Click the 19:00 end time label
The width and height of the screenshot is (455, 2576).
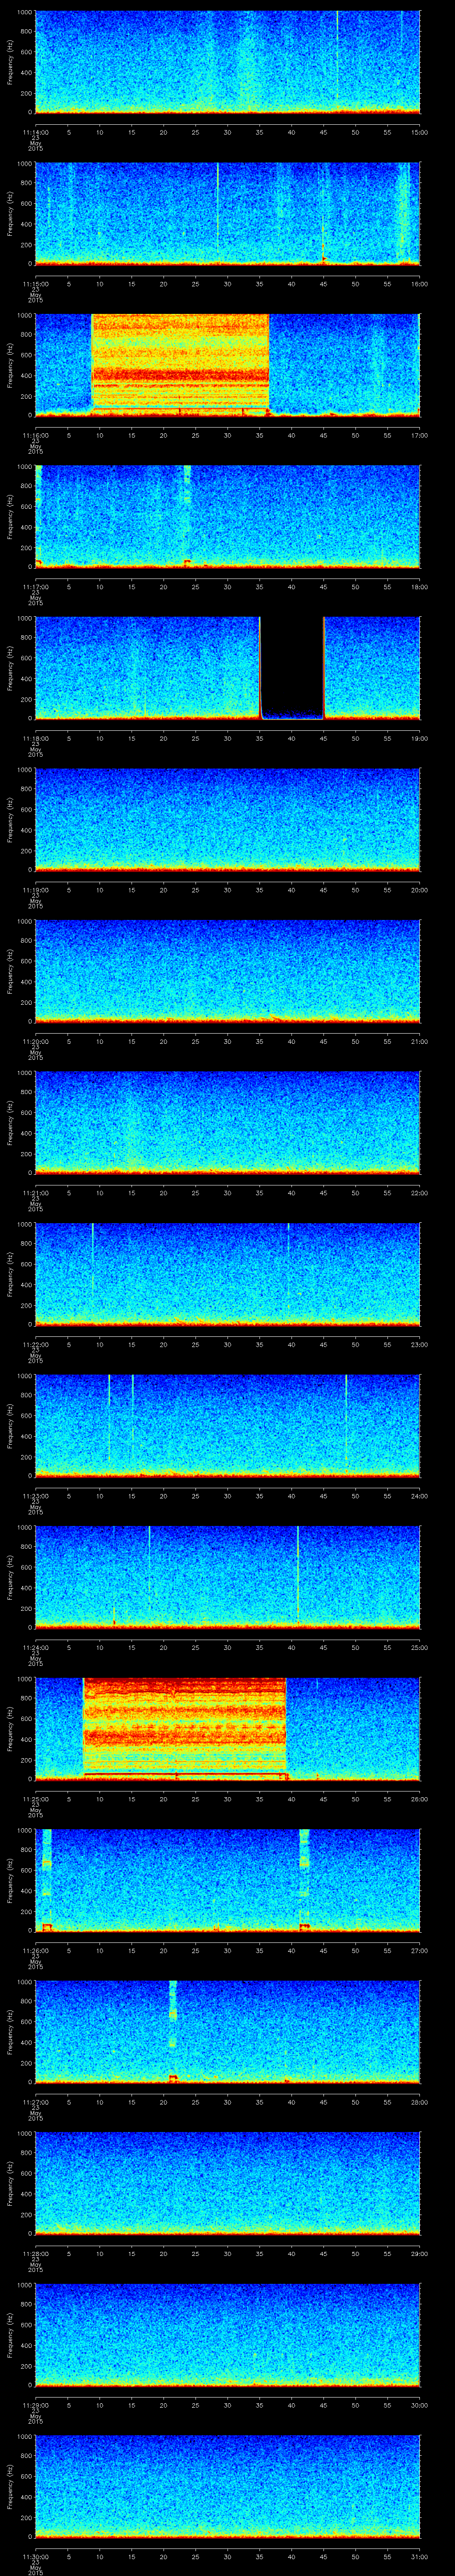pyautogui.click(x=420, y=738)
